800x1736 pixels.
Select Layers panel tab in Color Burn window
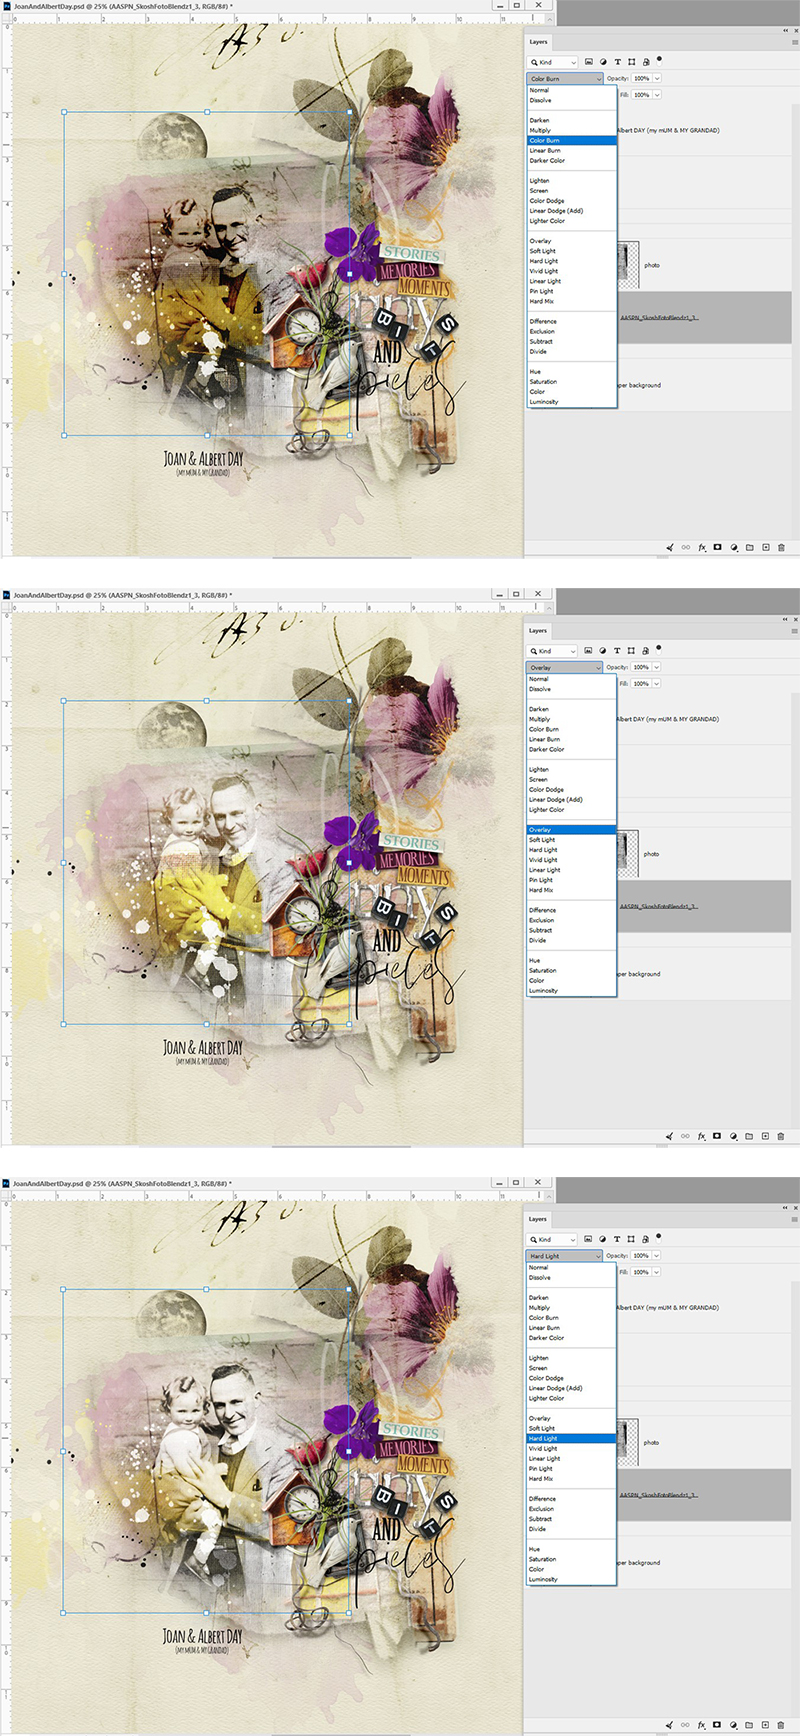(538, 42)
